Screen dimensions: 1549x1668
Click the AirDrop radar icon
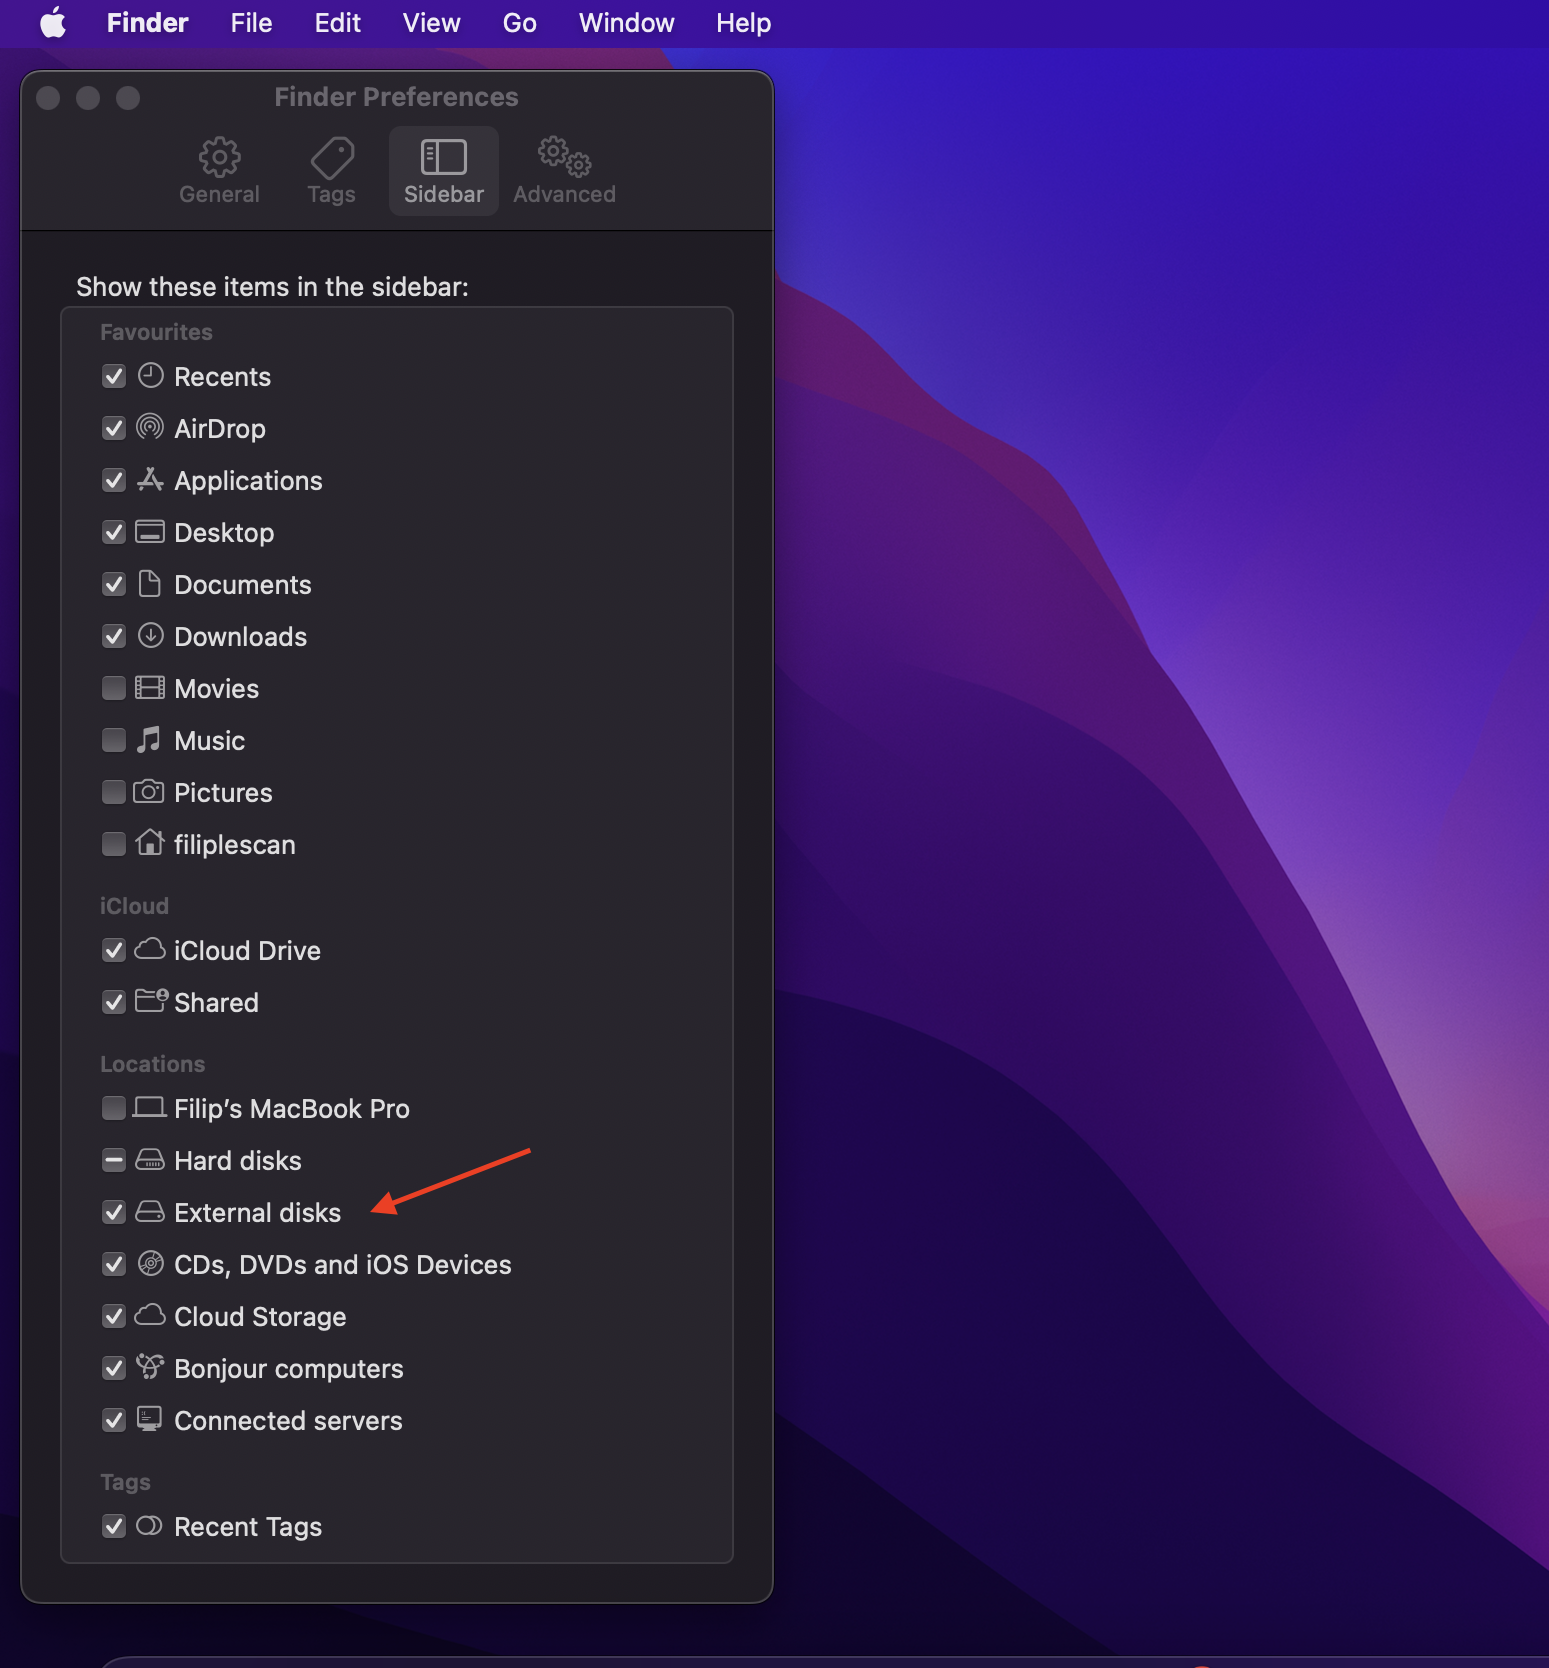150,428
